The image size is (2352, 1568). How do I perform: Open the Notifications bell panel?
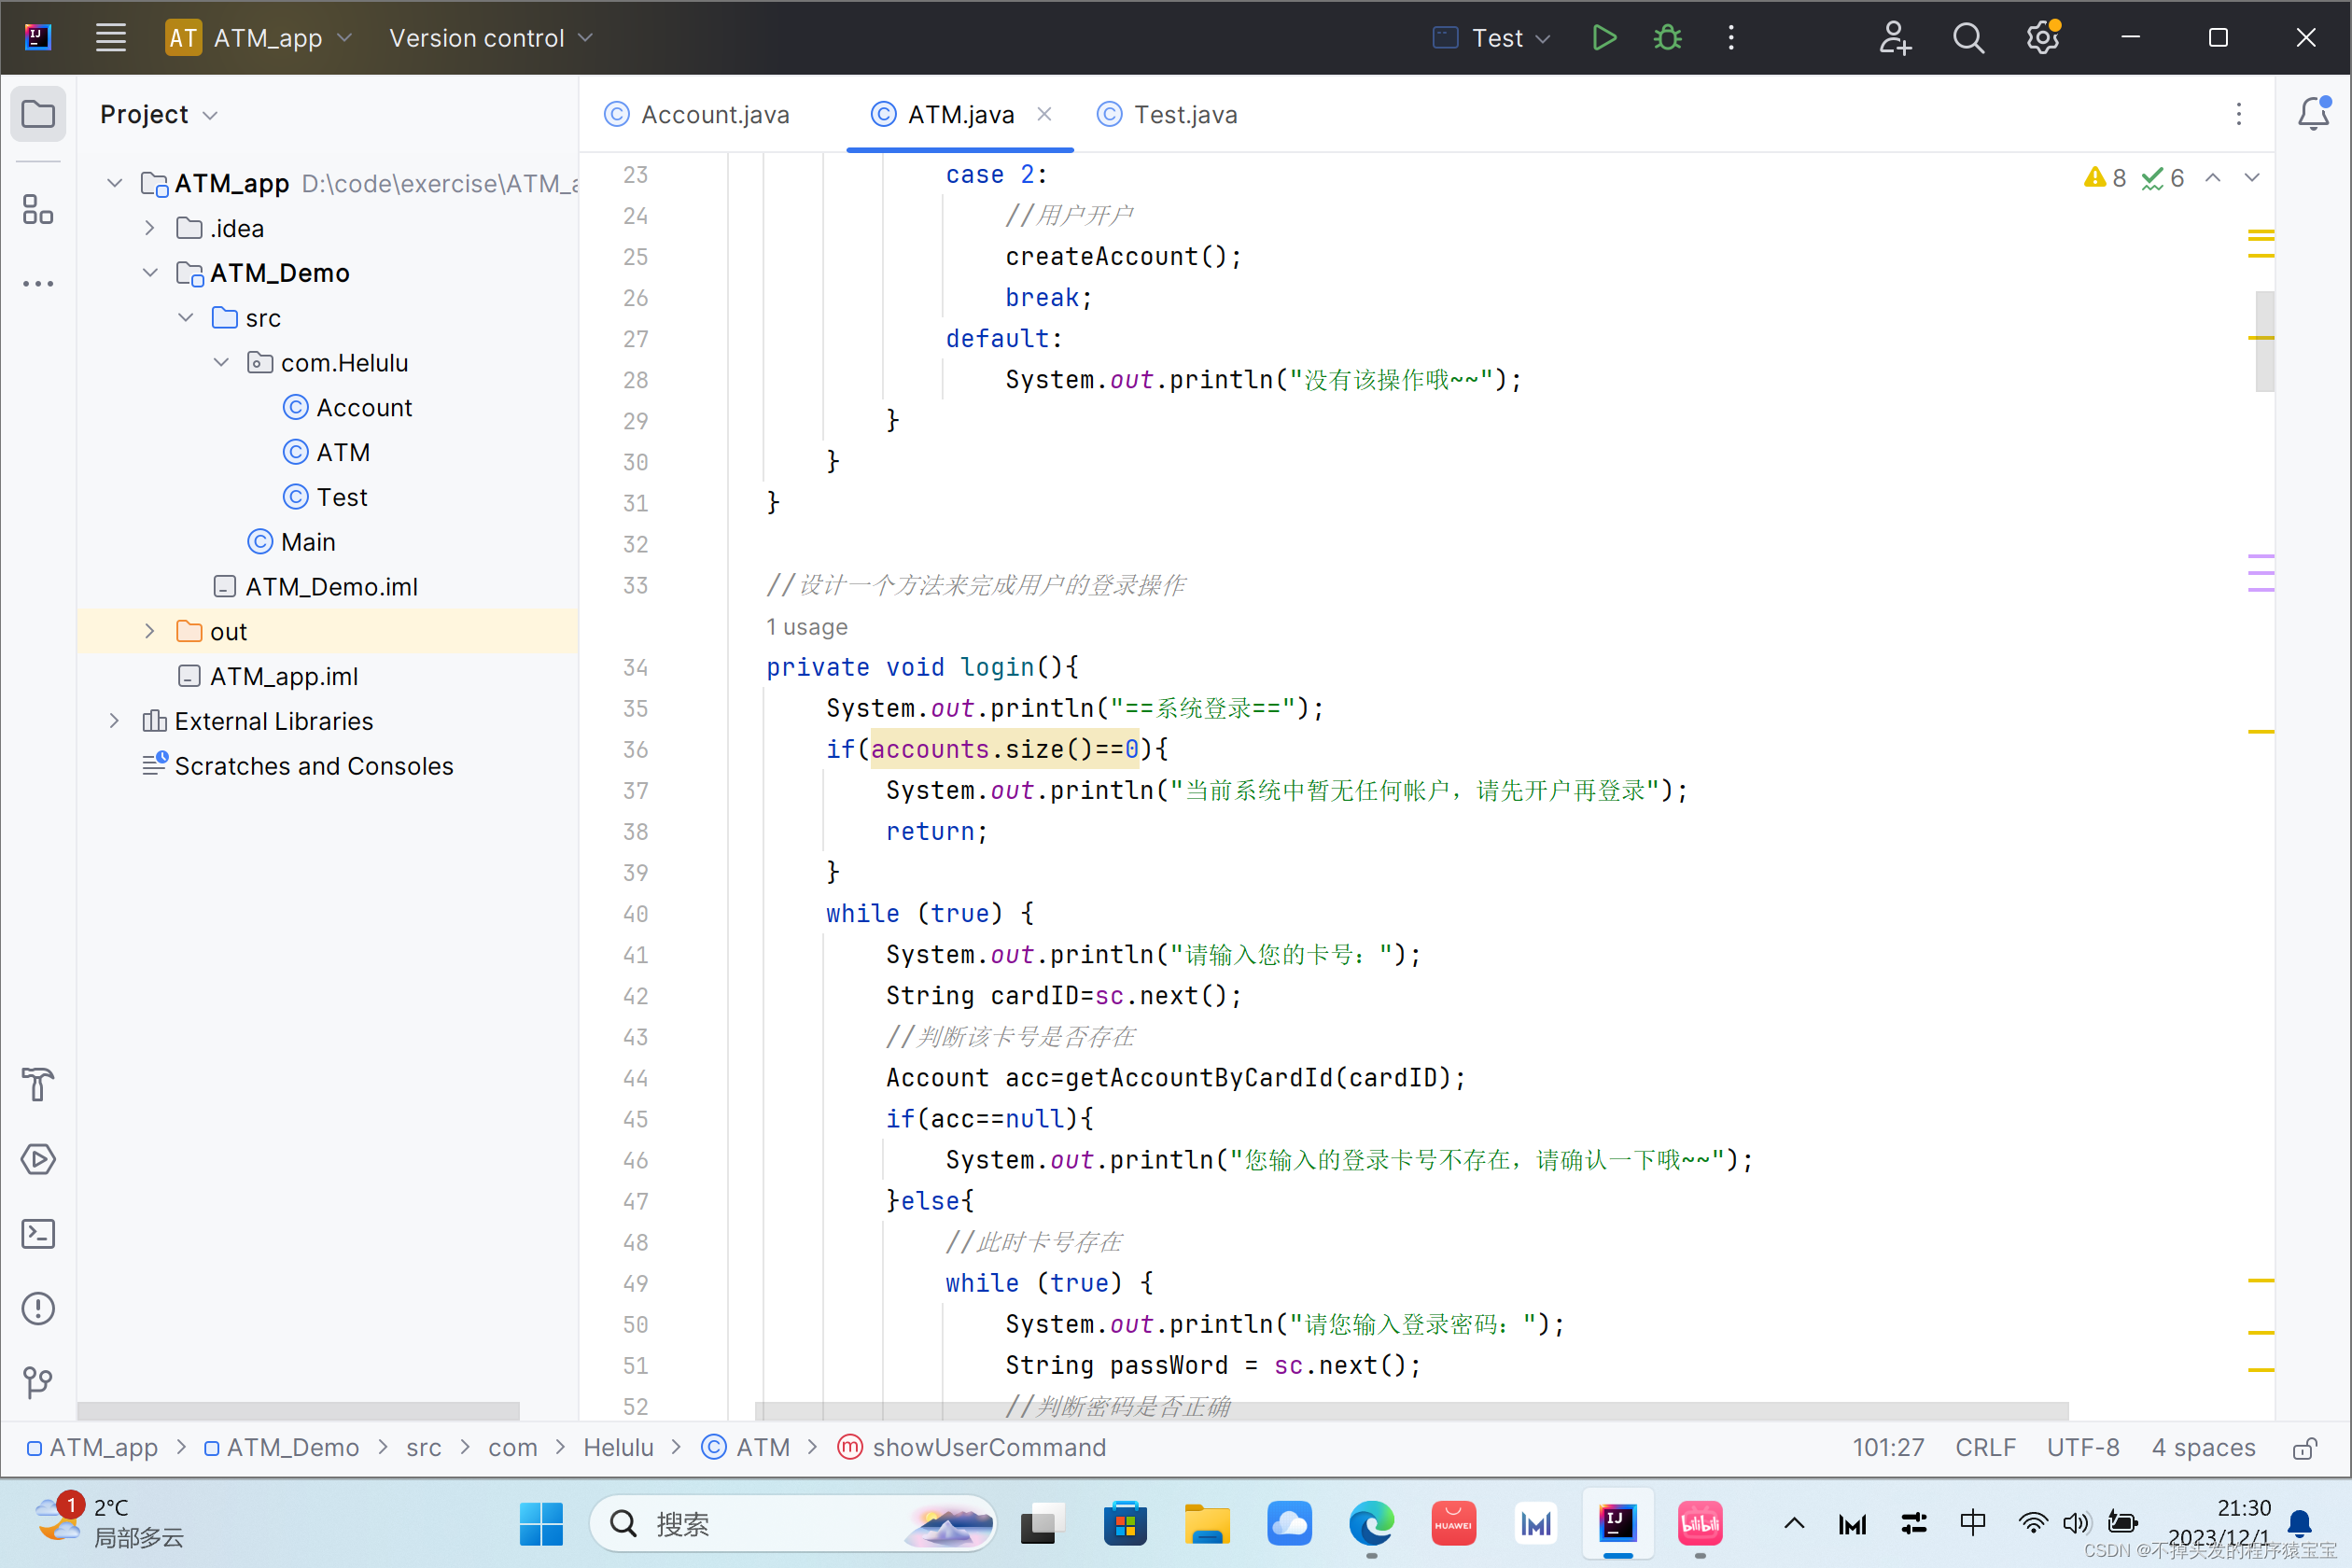[x=2312, y=114]
